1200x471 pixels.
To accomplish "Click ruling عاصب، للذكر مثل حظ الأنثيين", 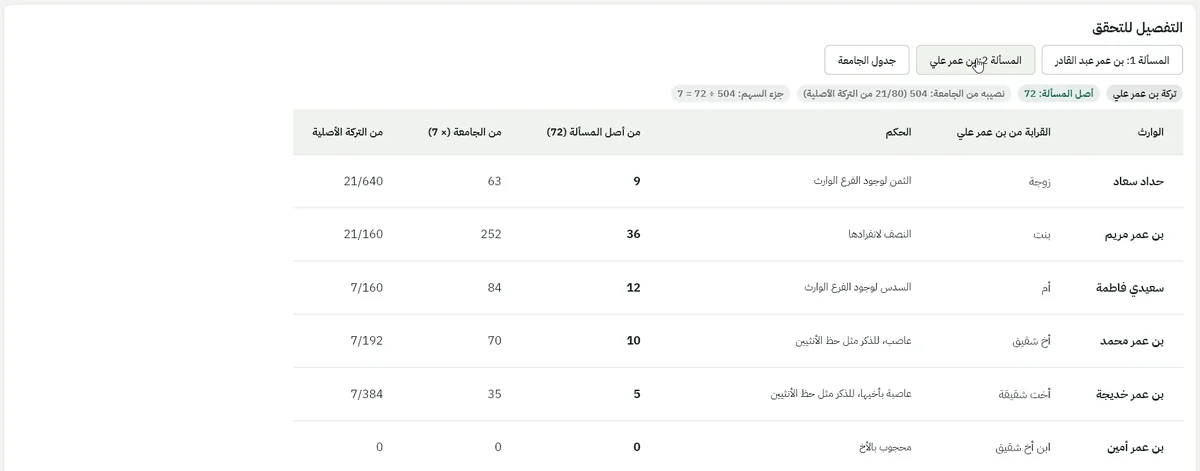I will [x=852, y=341].
